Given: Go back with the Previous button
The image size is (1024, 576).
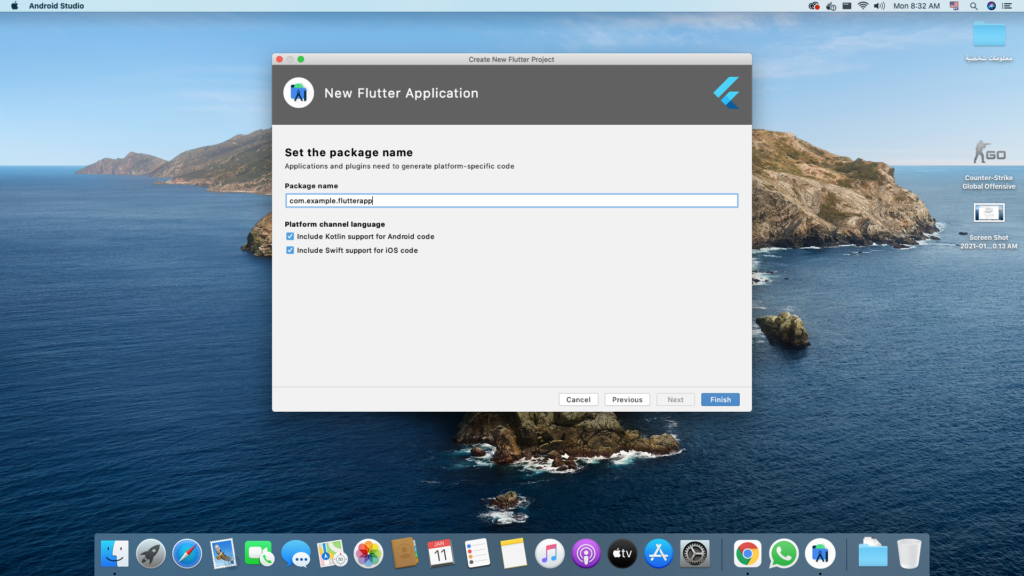Looking at the screenshot, I should pyautogui.click(x=627, y=399).
